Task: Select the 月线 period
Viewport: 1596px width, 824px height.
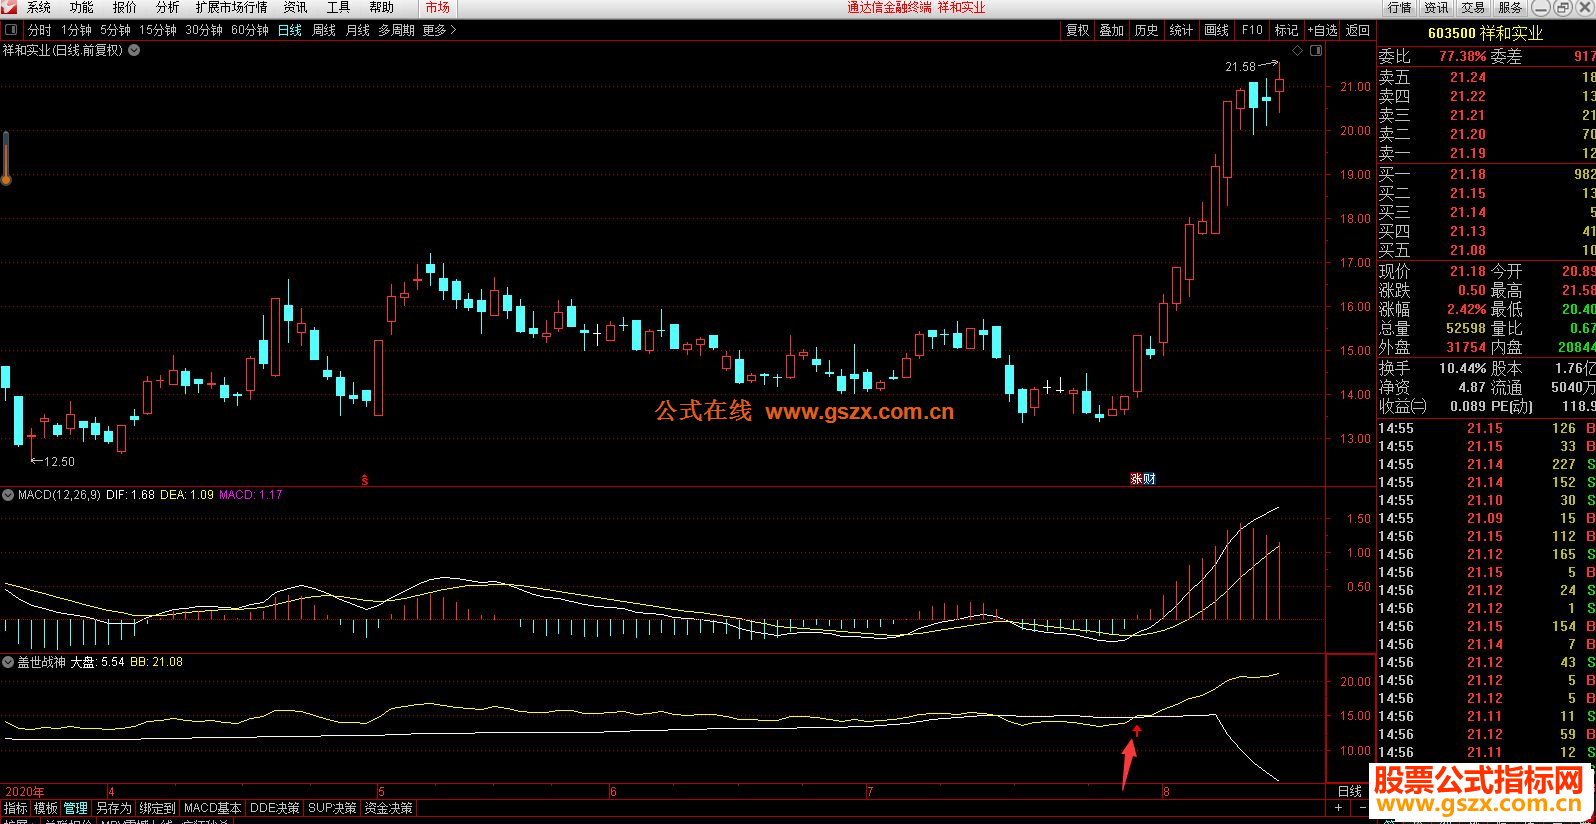Action: pos(358,30)
